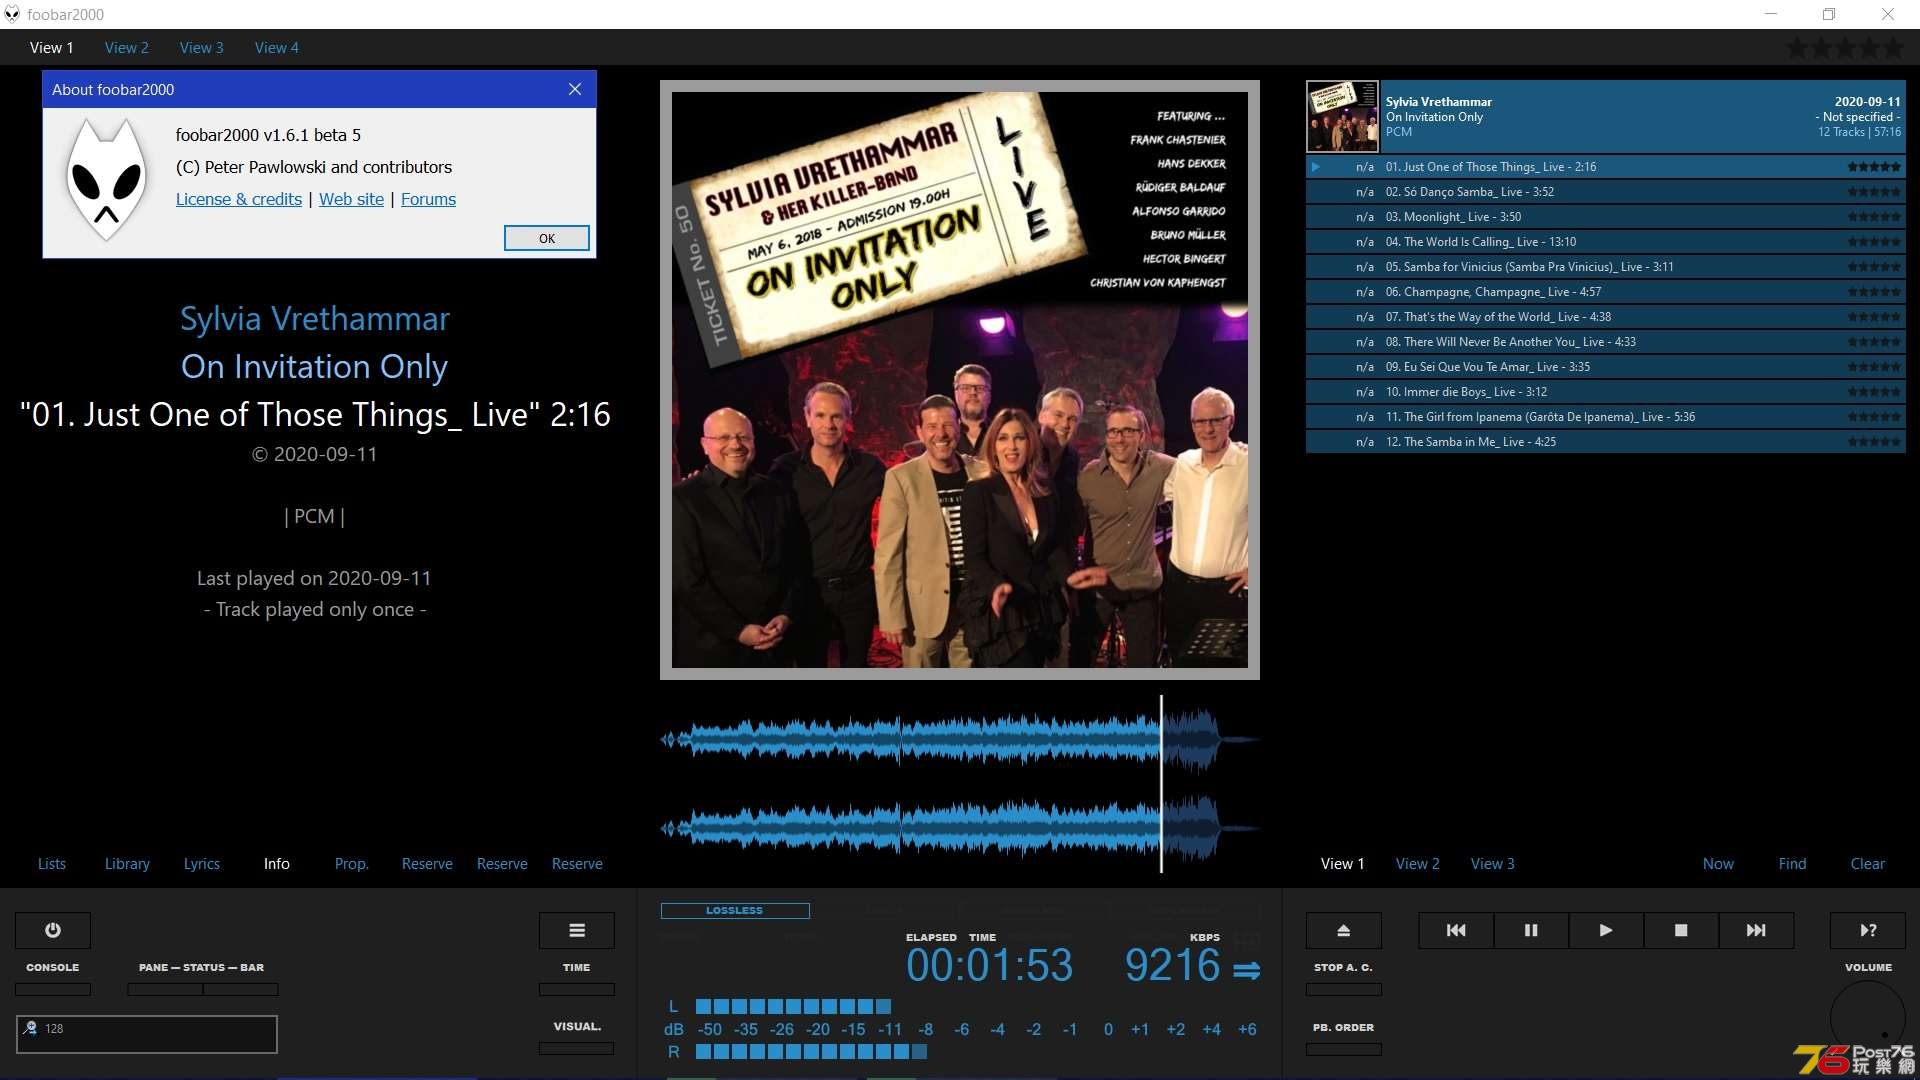Select track 08. There Will Never Be Another You
The image size is (1920, 1080).
pyautogui.click(x=1605, y=342)
